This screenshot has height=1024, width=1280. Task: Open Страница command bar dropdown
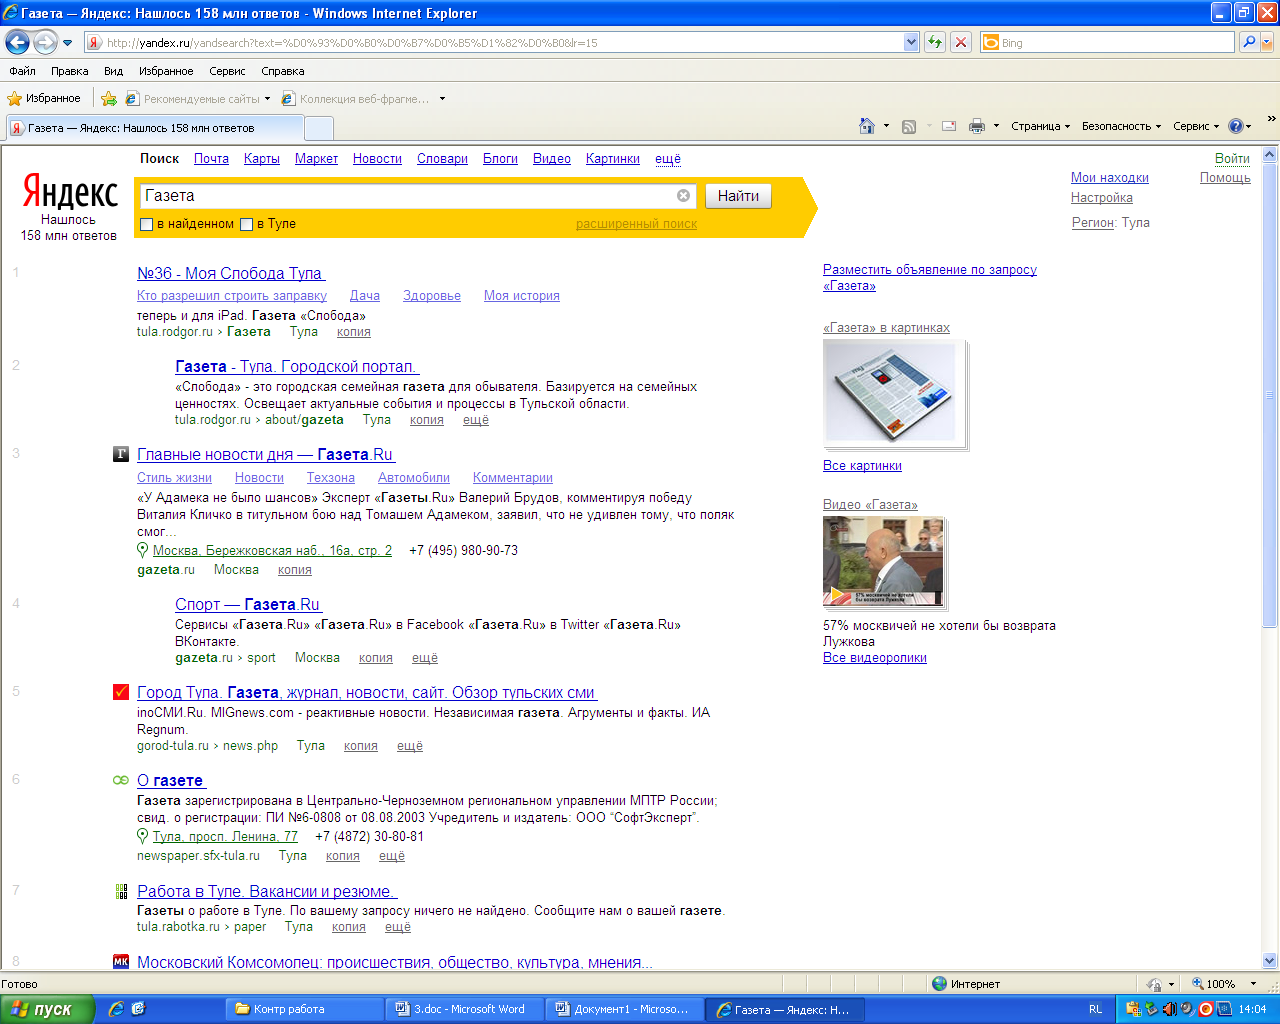pos(1040,126)
